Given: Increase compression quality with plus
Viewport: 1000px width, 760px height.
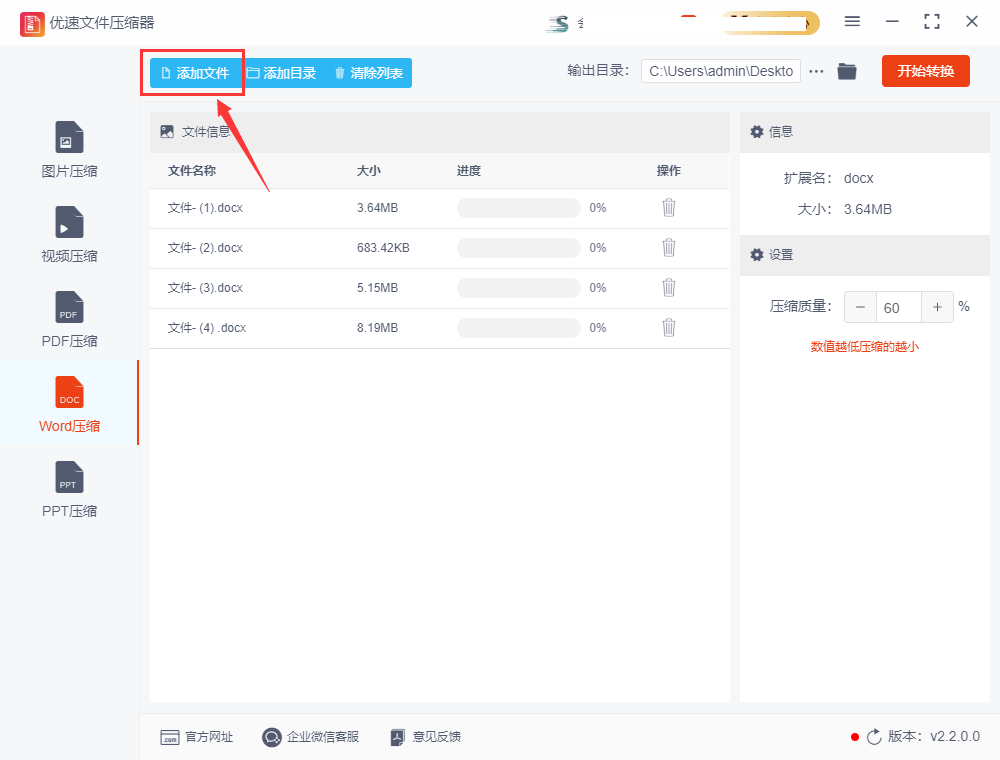Looking at the screenshot, I should click(x=937, y=307).
